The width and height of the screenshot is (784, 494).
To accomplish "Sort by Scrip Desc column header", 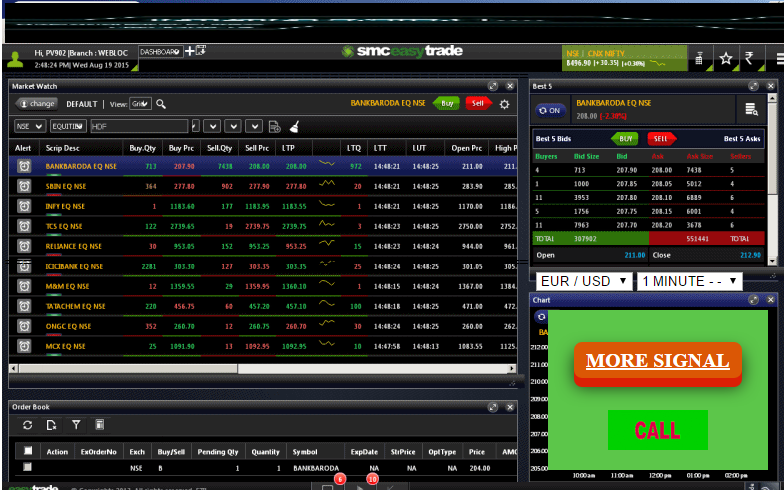I will (62, 148).
